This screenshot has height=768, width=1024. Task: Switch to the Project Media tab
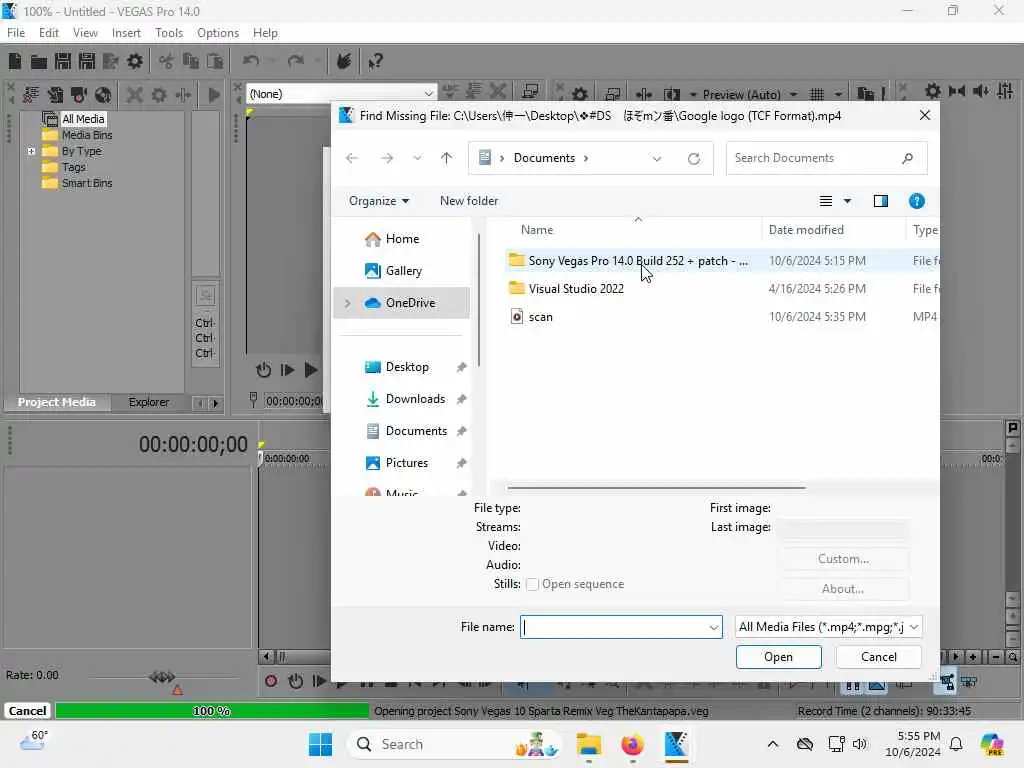click(x=56, y=402)
